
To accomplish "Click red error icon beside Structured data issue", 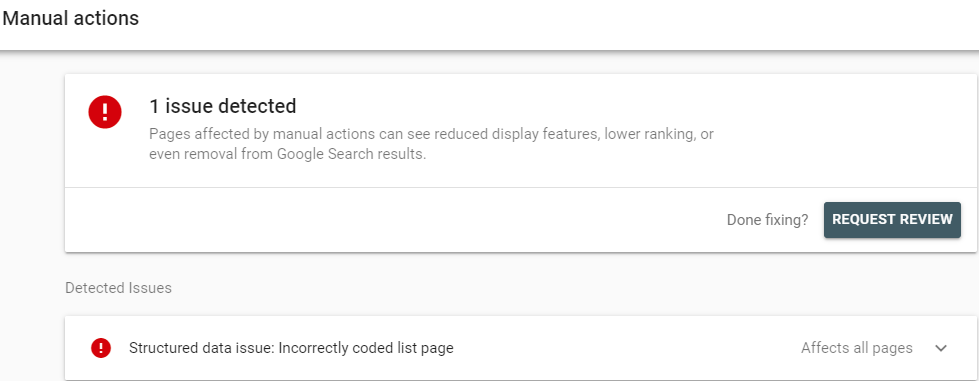I will [101, 348].
